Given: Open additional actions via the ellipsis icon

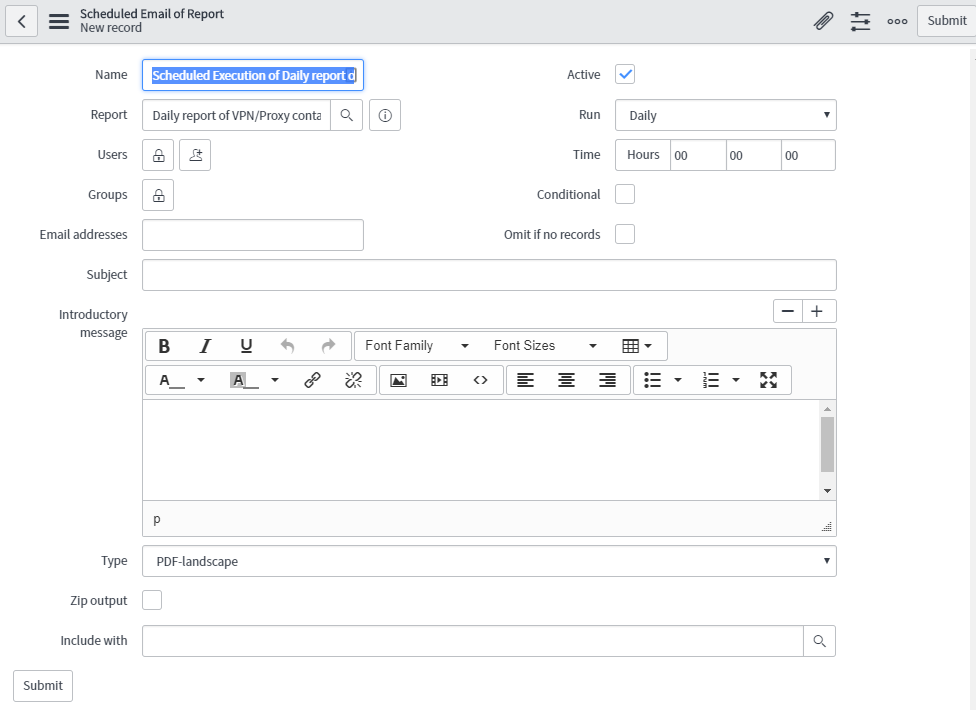Looking at the screenshot, I should tap(896, 20).
